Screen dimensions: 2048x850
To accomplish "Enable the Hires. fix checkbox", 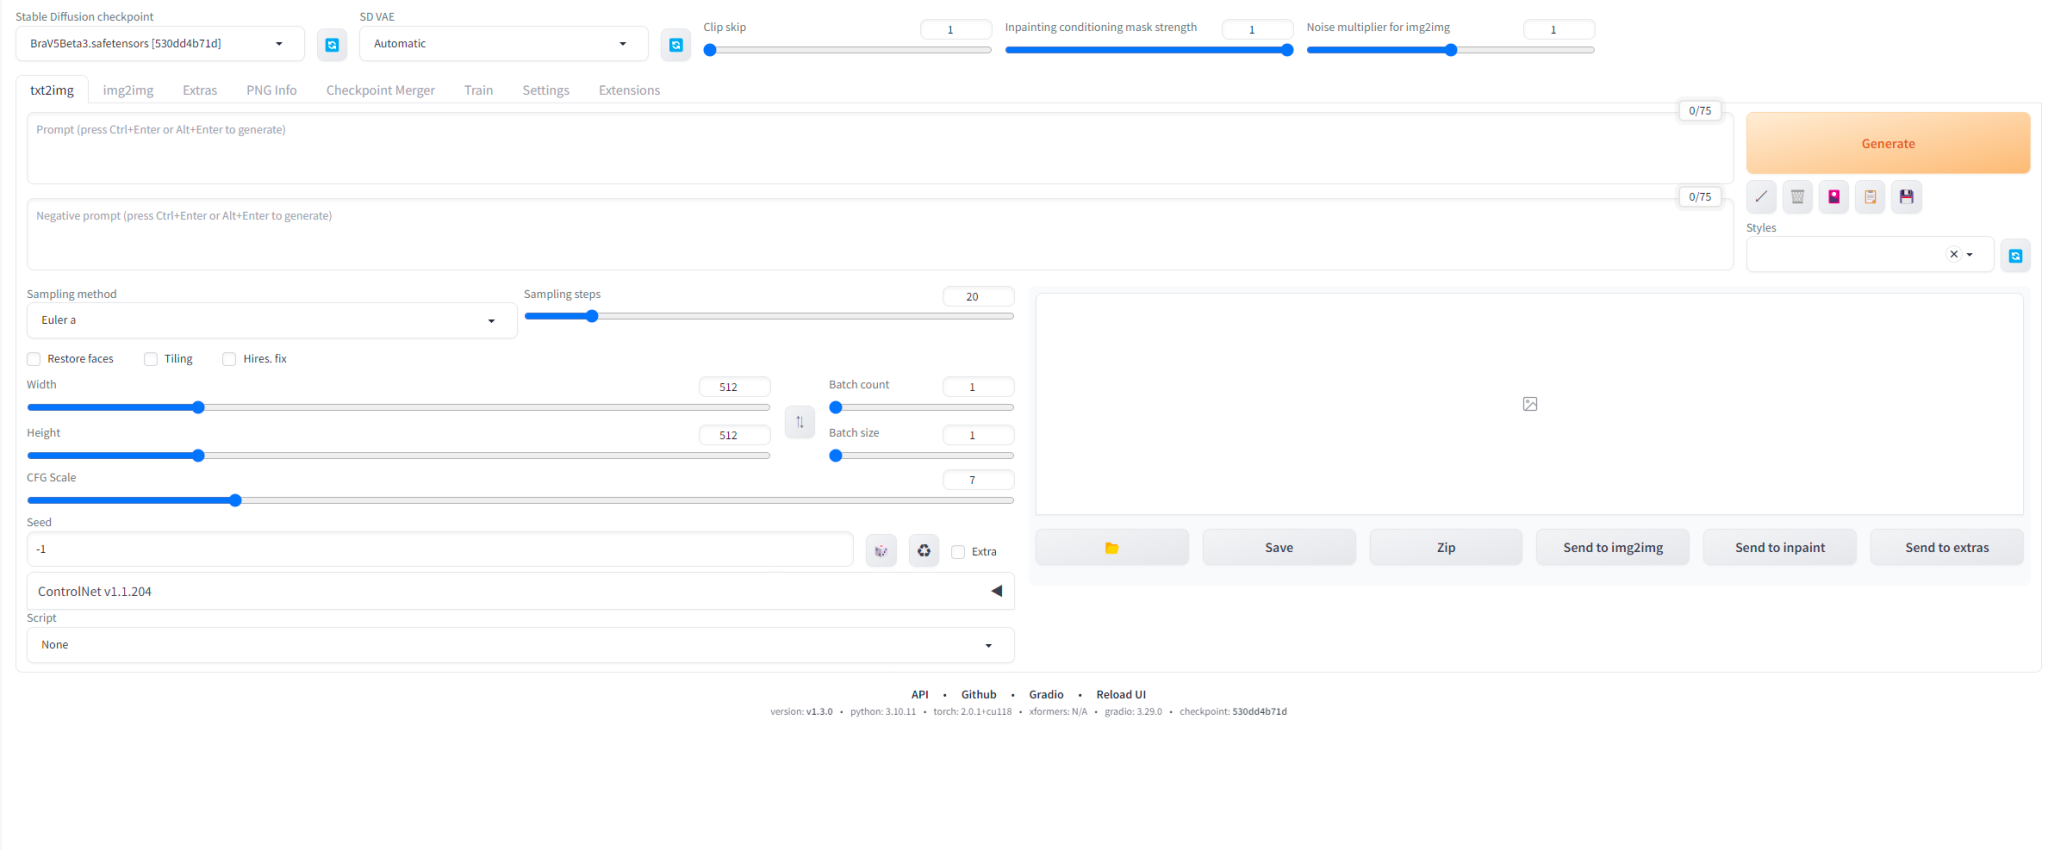I will 229,359.
